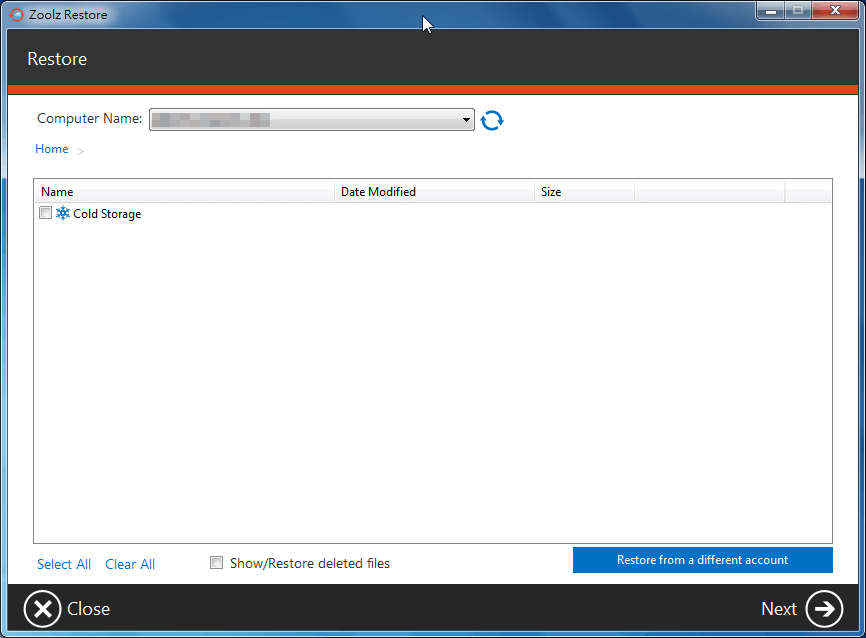Screen dimensions: 866x638
Task: Click the circled X Close icon at bottom
Action: (43, 608)
